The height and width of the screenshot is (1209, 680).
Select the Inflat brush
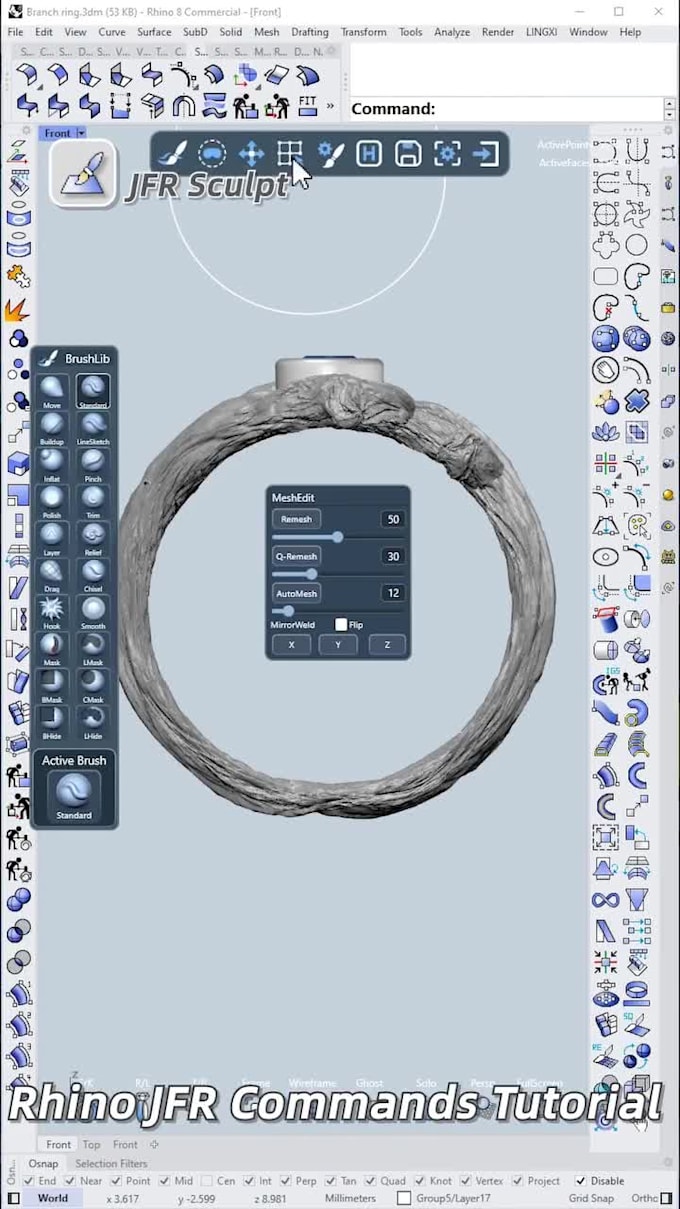coord(52,463)
